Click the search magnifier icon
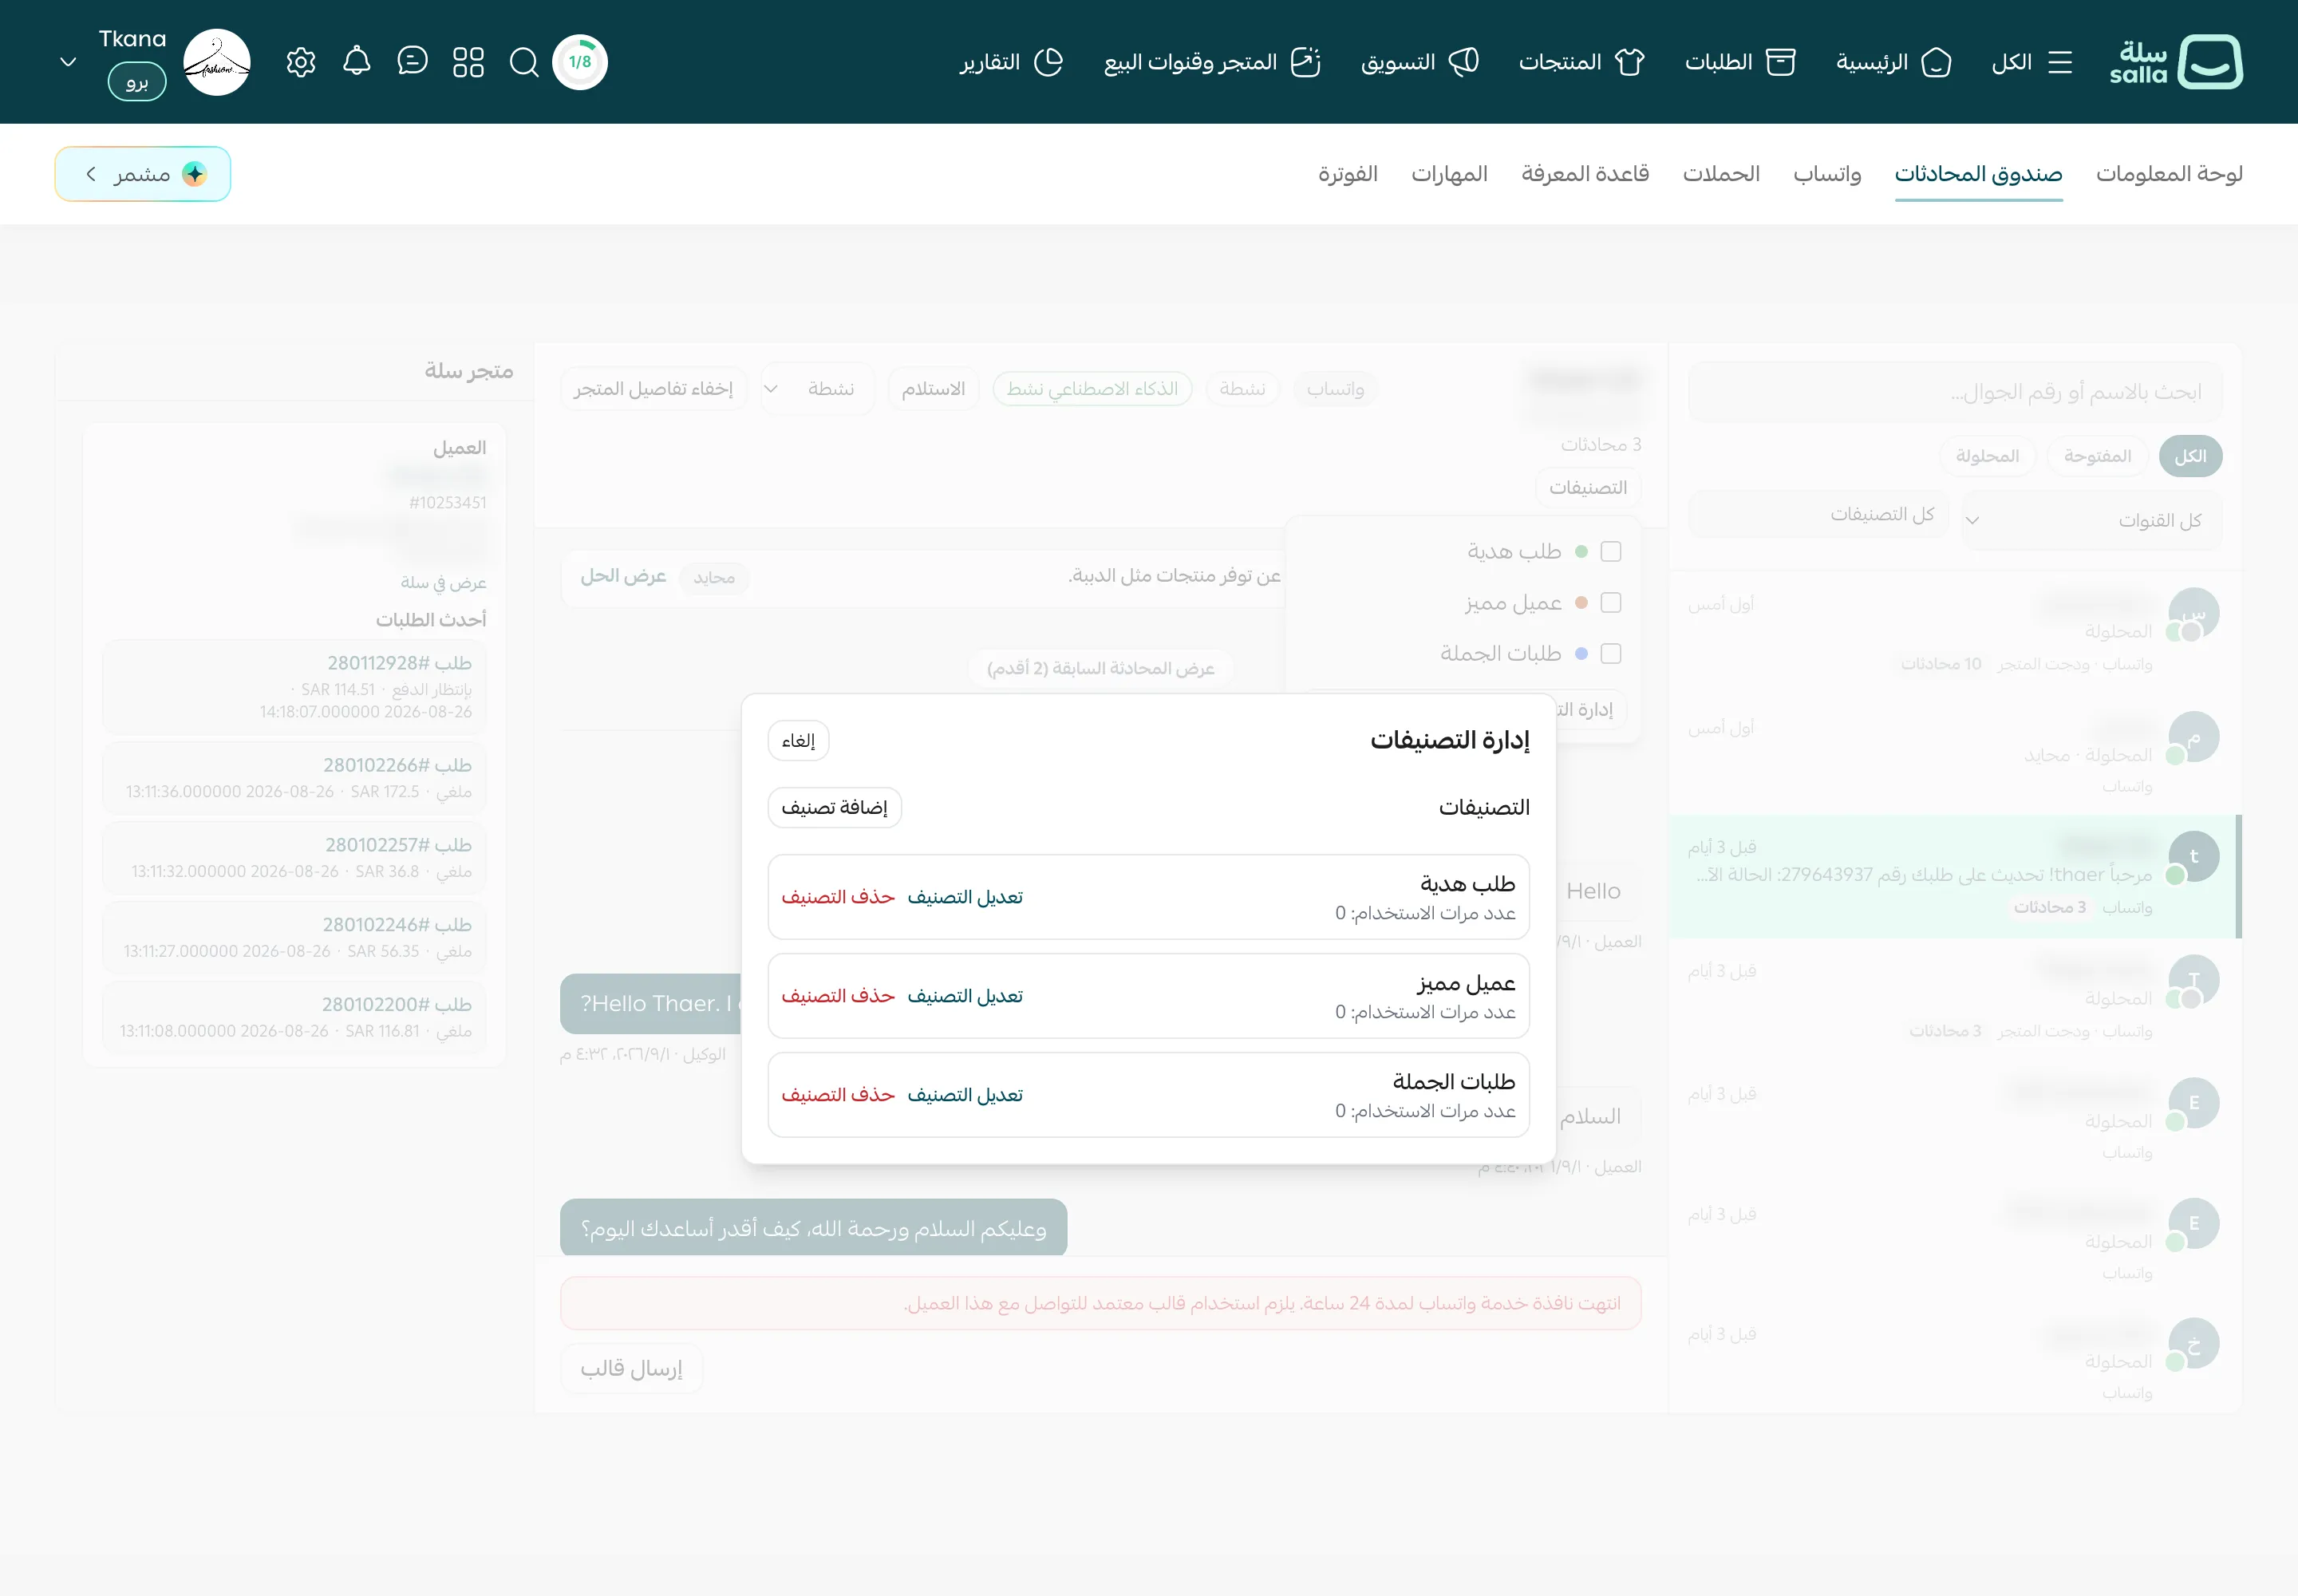 [x=524, y=62]
